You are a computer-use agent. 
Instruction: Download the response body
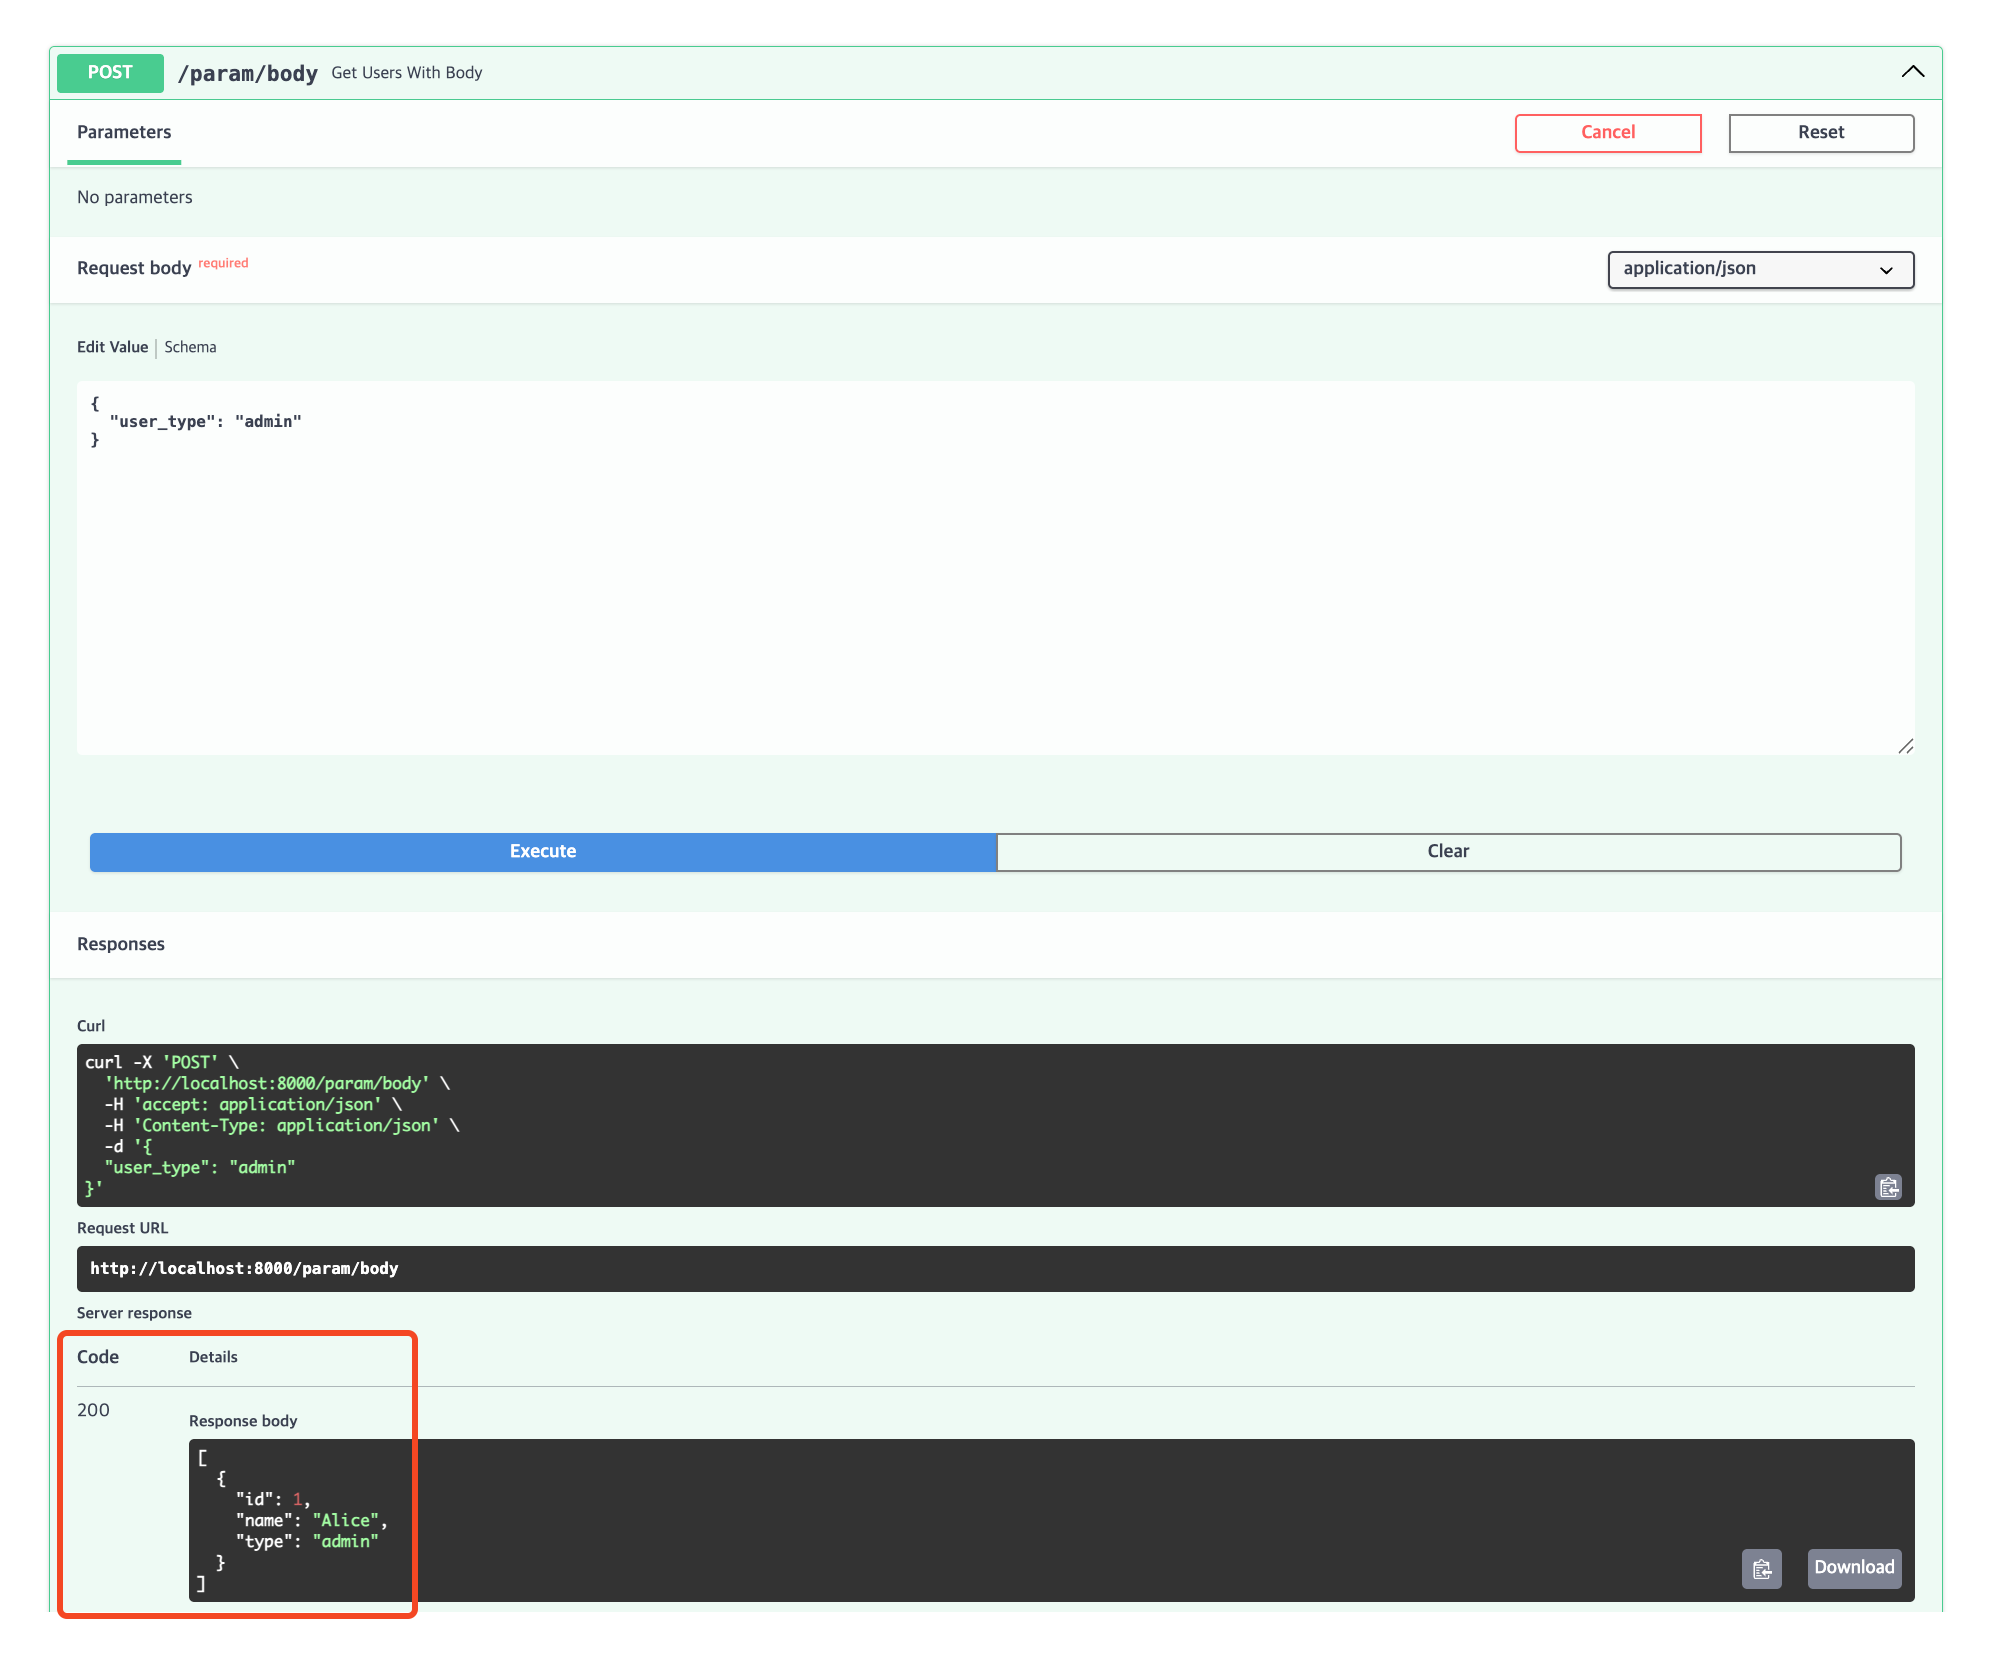pos(1853,1567)
